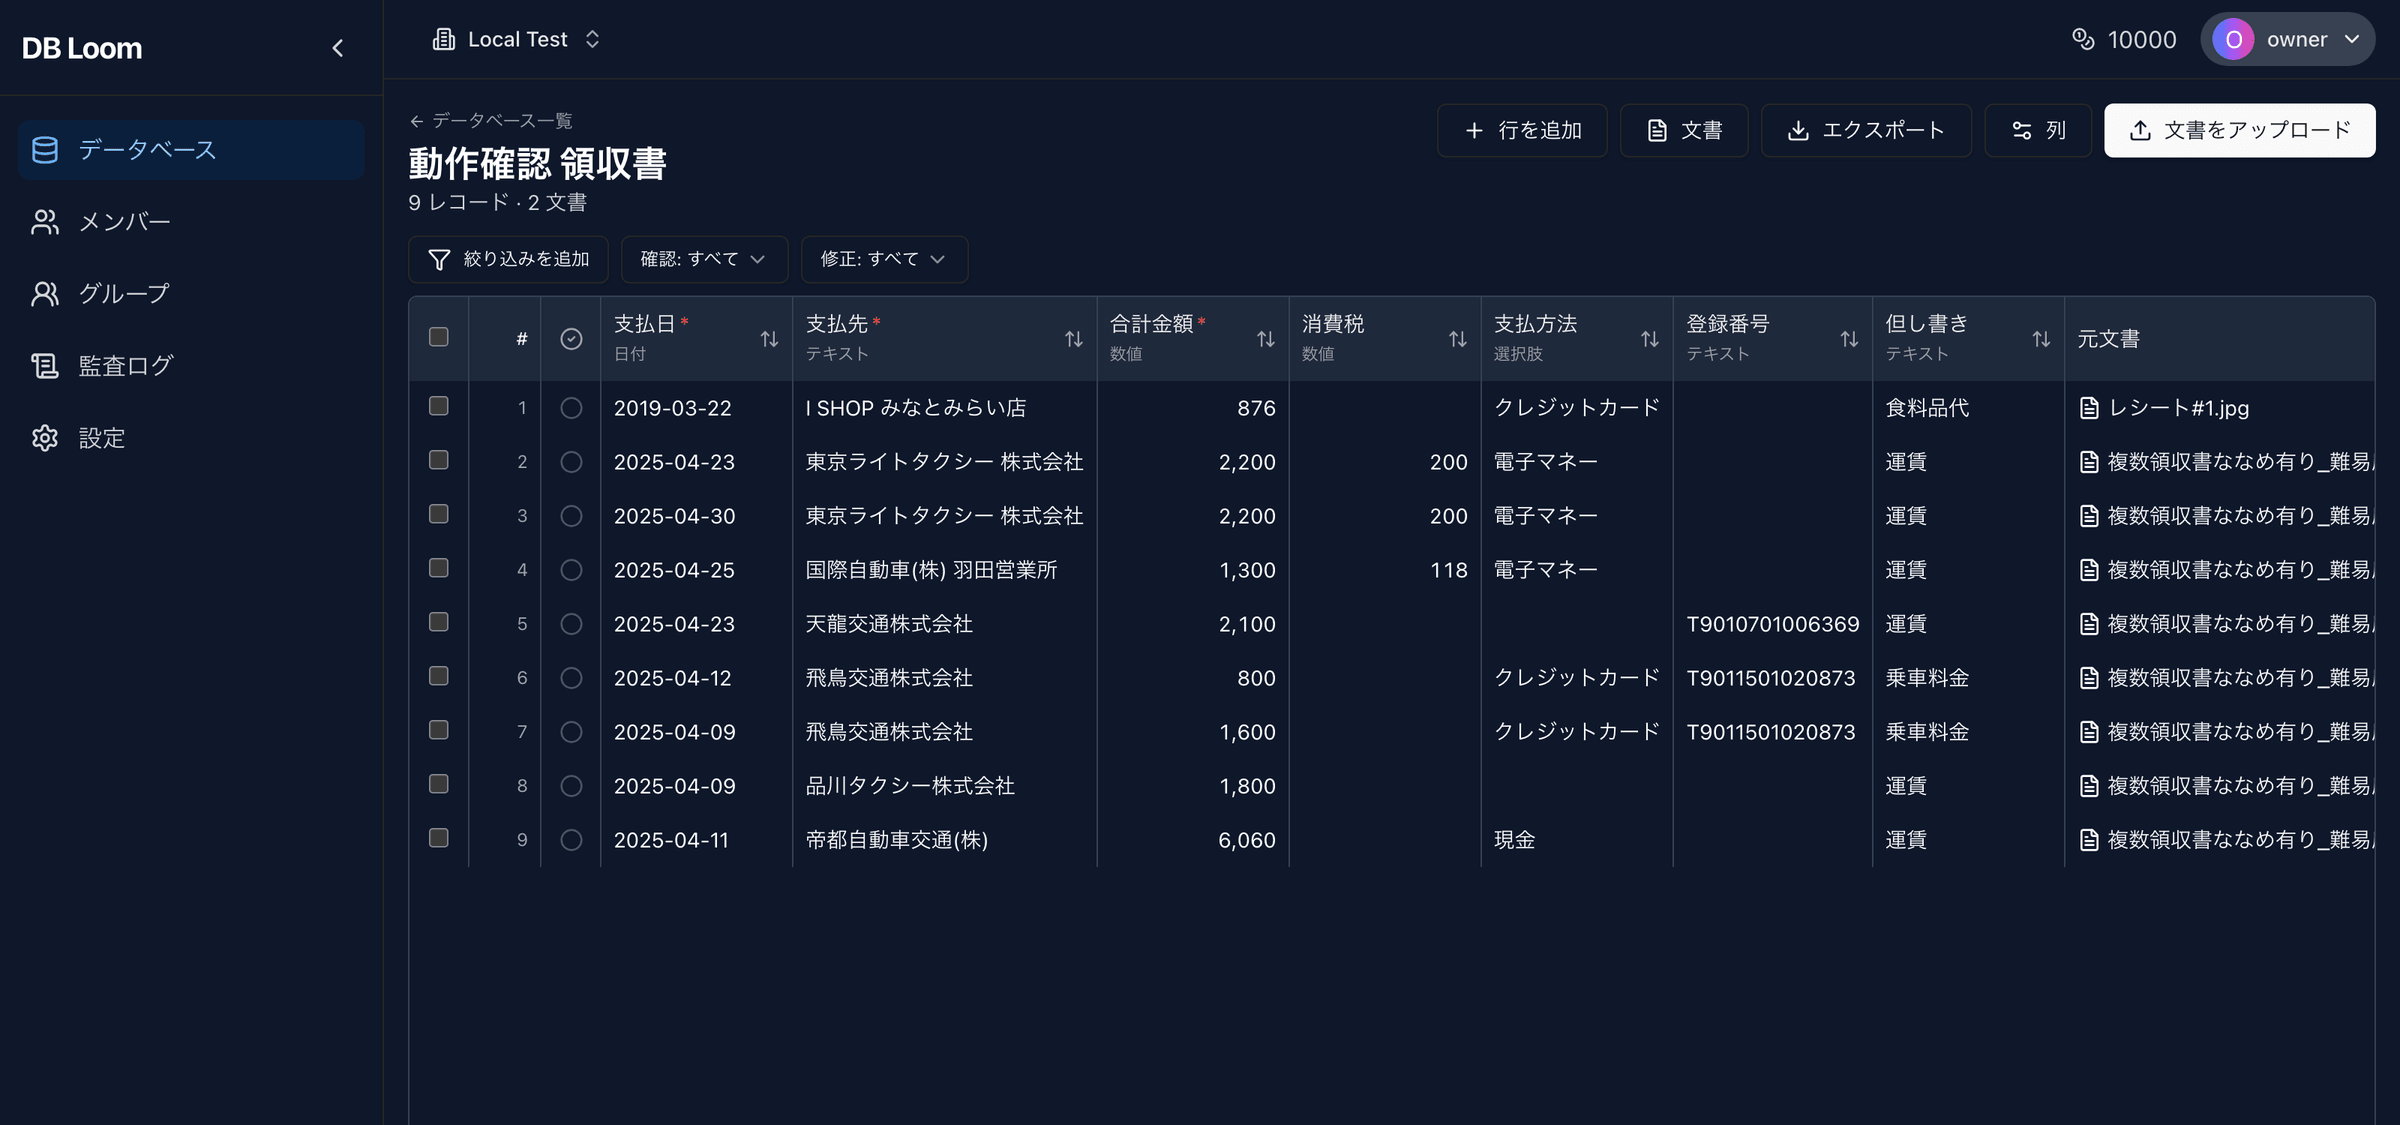2400x1125 pixels.
Task: Sort by 登録番号 column sort icon
Action: (1850, 339)
